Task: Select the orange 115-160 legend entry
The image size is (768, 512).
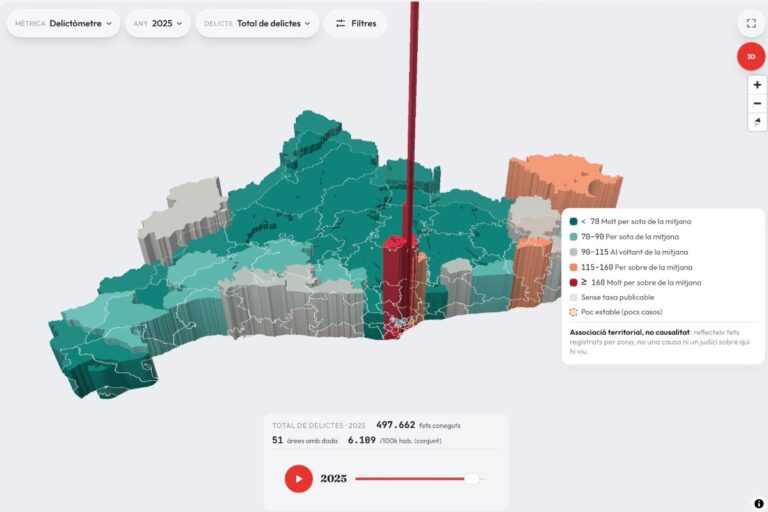Action: pyautogui.click(x=631, y=267)
